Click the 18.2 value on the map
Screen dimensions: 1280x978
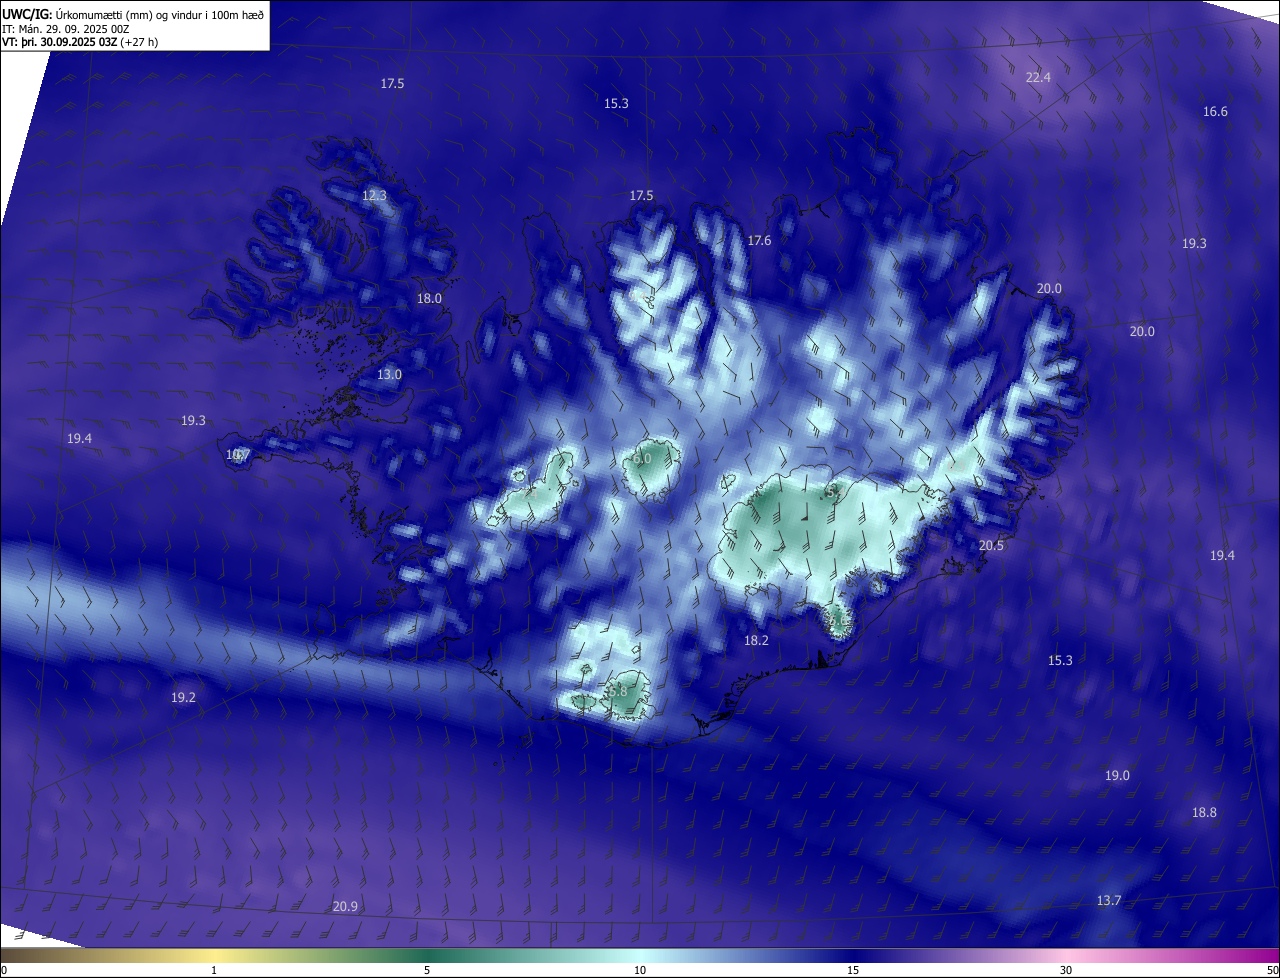tap(756, 640)
